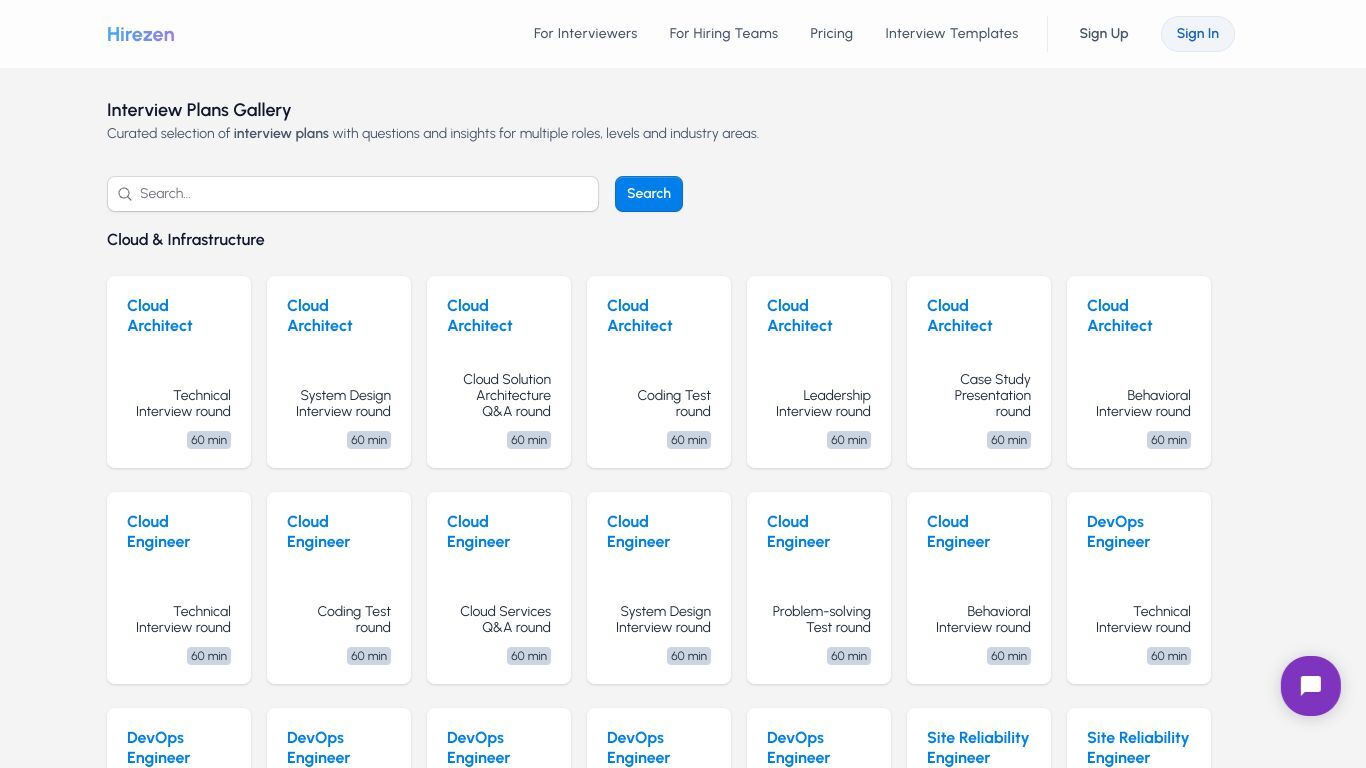The image size is (1366, 768).
Task: Click the Hirezen logo
Action: (141, 34)
